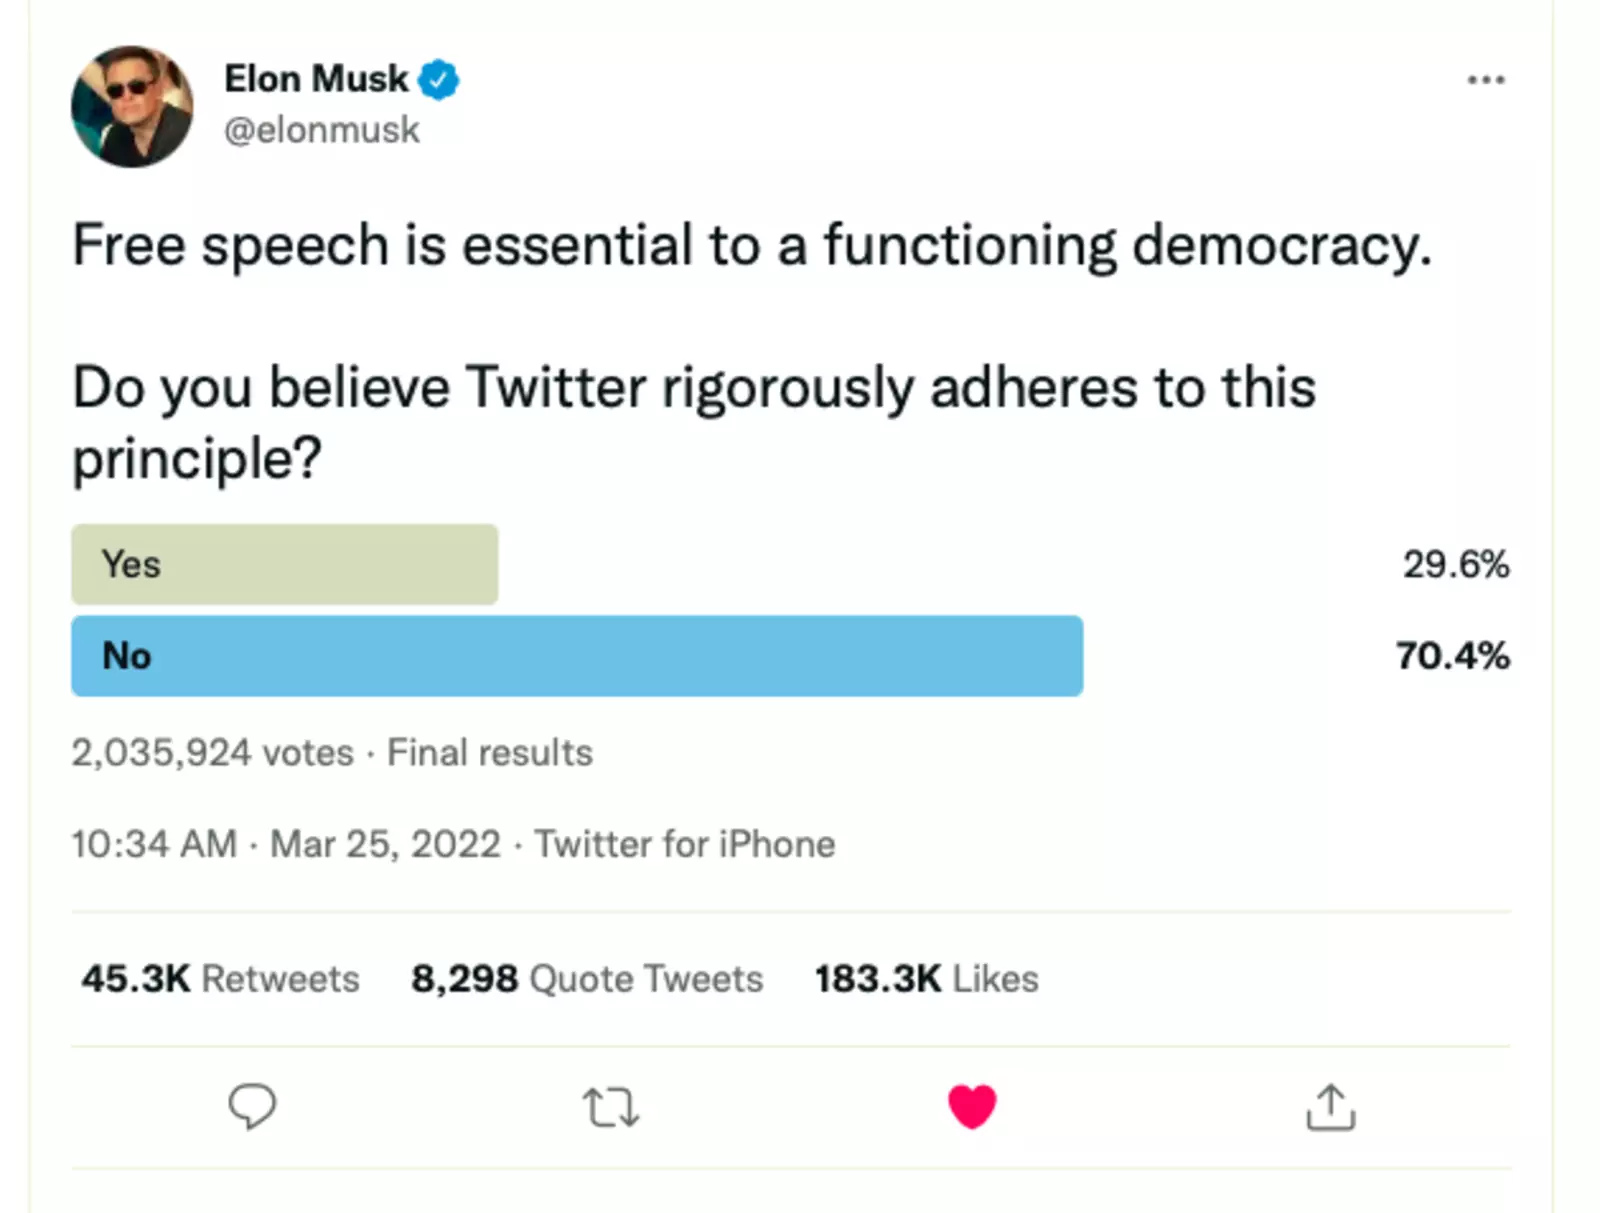Unlike the tweet via red heart

pyautogui.click(x=972, y=1106)
